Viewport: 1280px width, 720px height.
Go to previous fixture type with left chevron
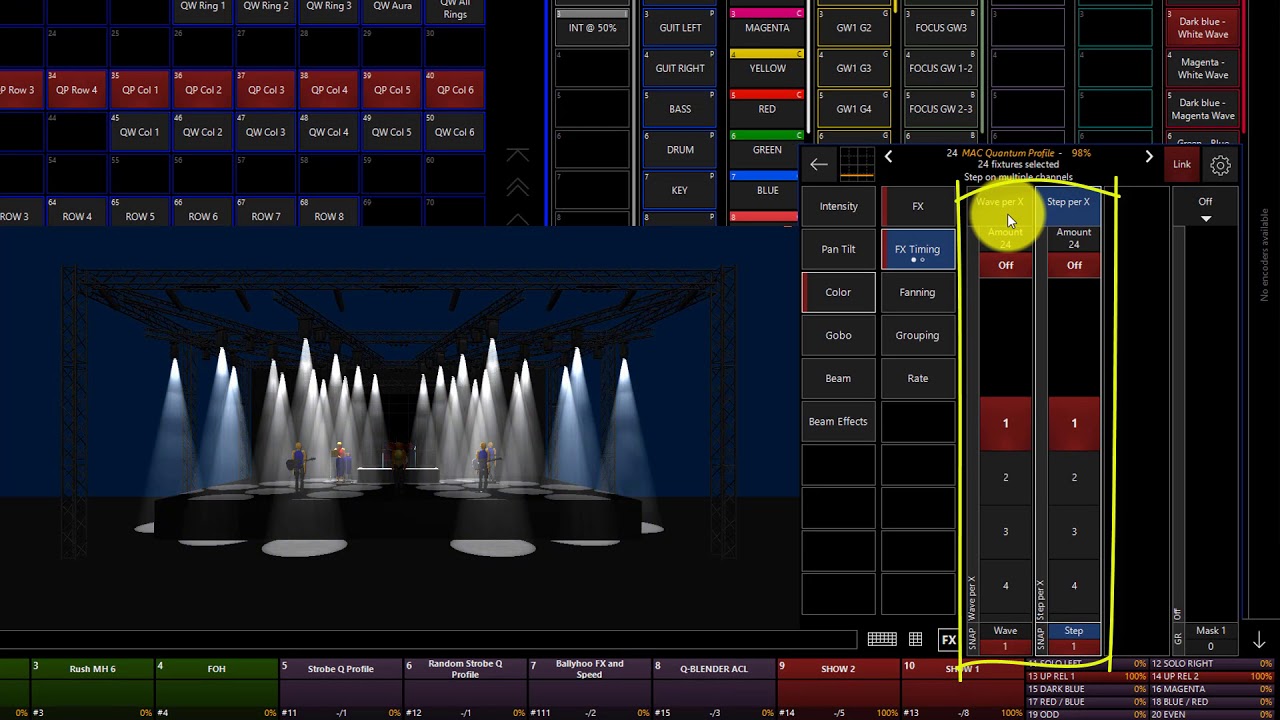[x=888, y=157]
